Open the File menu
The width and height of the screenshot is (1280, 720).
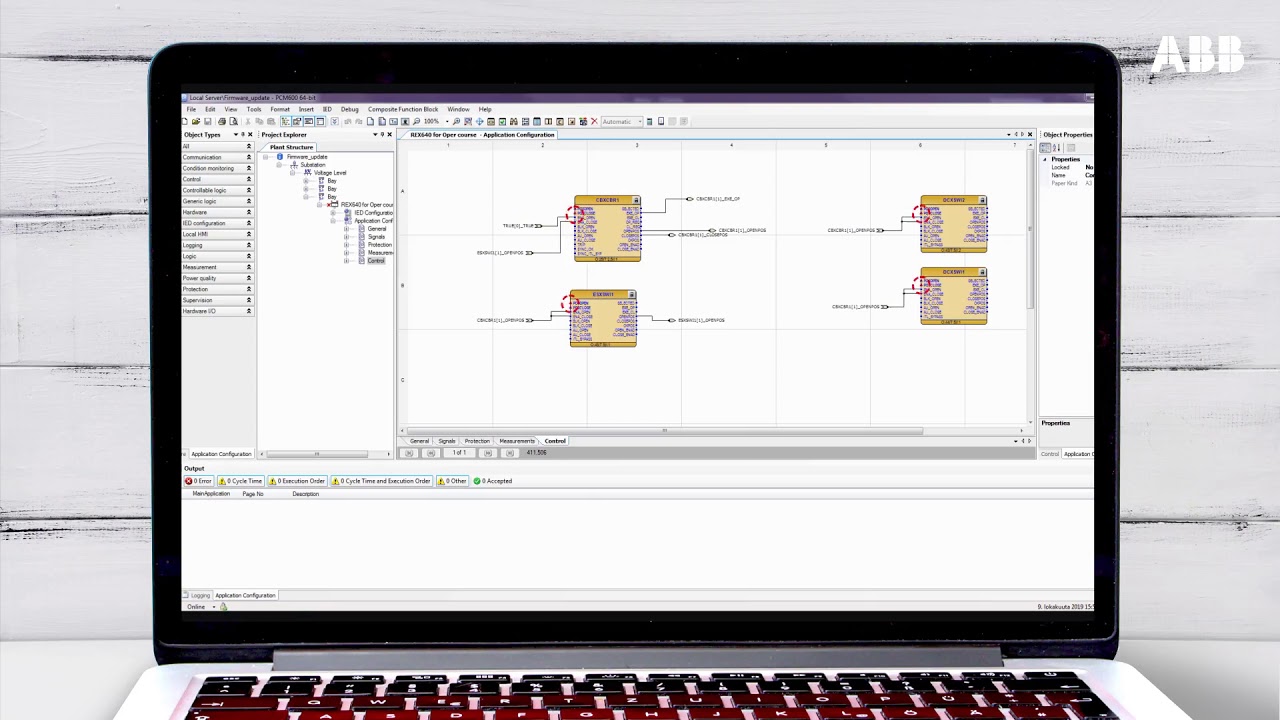(191, 109)
